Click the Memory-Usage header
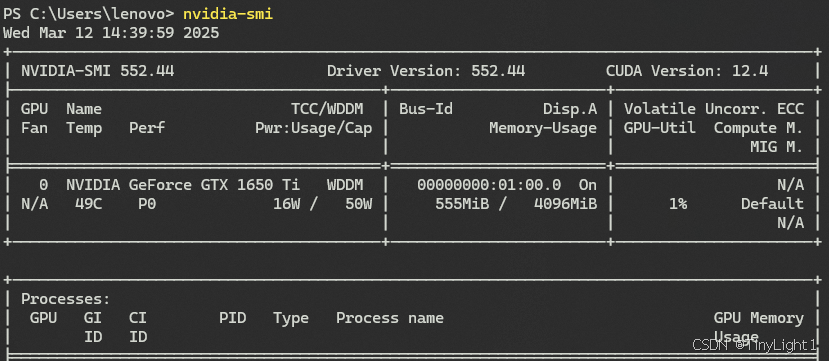Image resolution: width=829 pixels, height=361 pixels. tap(543, 128)
